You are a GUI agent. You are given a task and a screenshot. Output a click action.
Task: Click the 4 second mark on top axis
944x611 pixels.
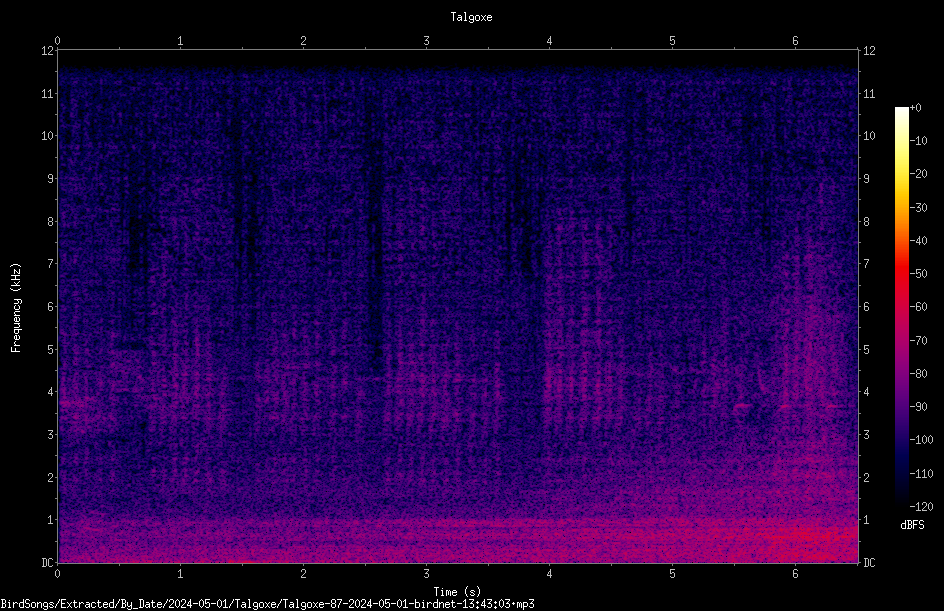pyautogui.click(x=549, y=41)
